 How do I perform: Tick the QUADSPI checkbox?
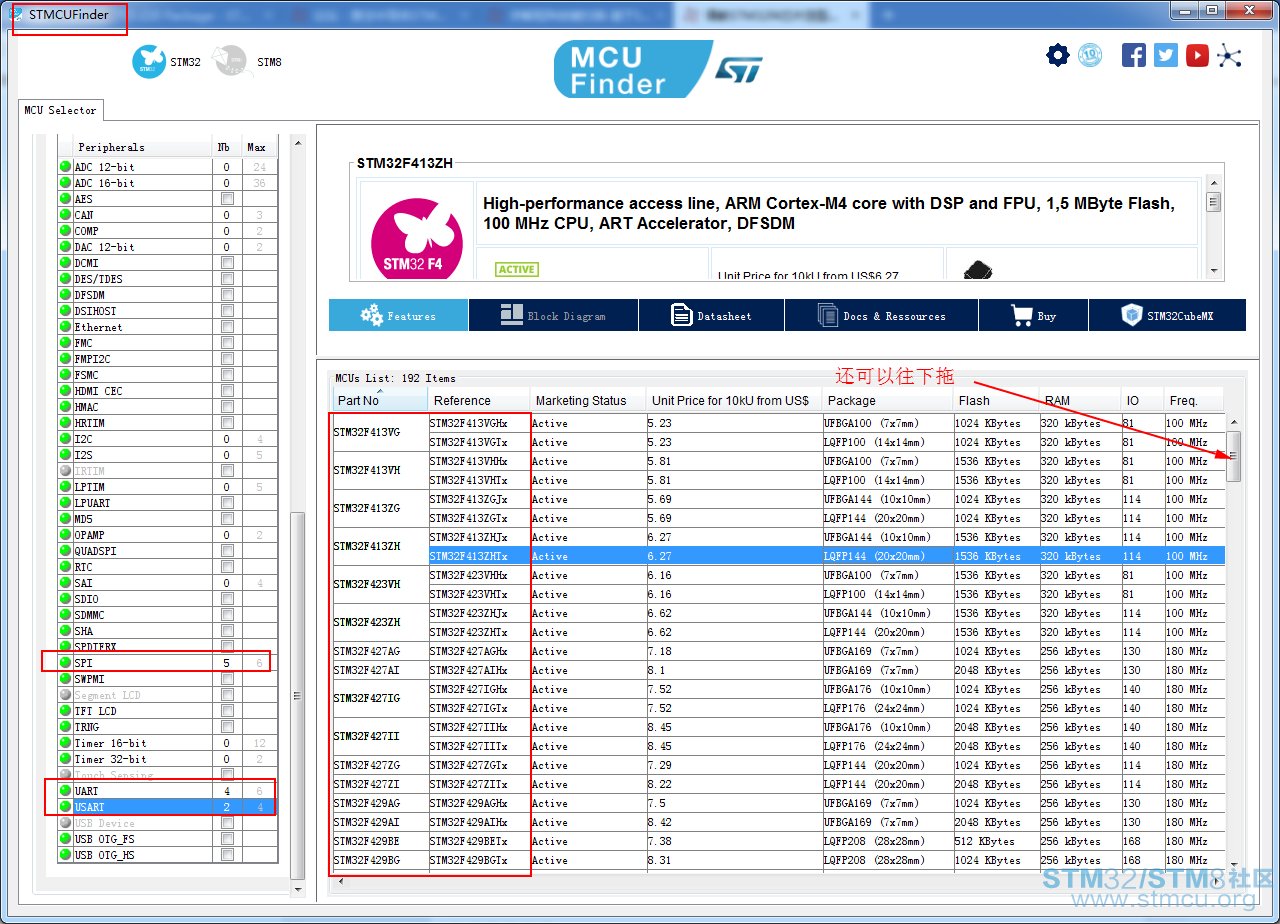coord(227,551)
